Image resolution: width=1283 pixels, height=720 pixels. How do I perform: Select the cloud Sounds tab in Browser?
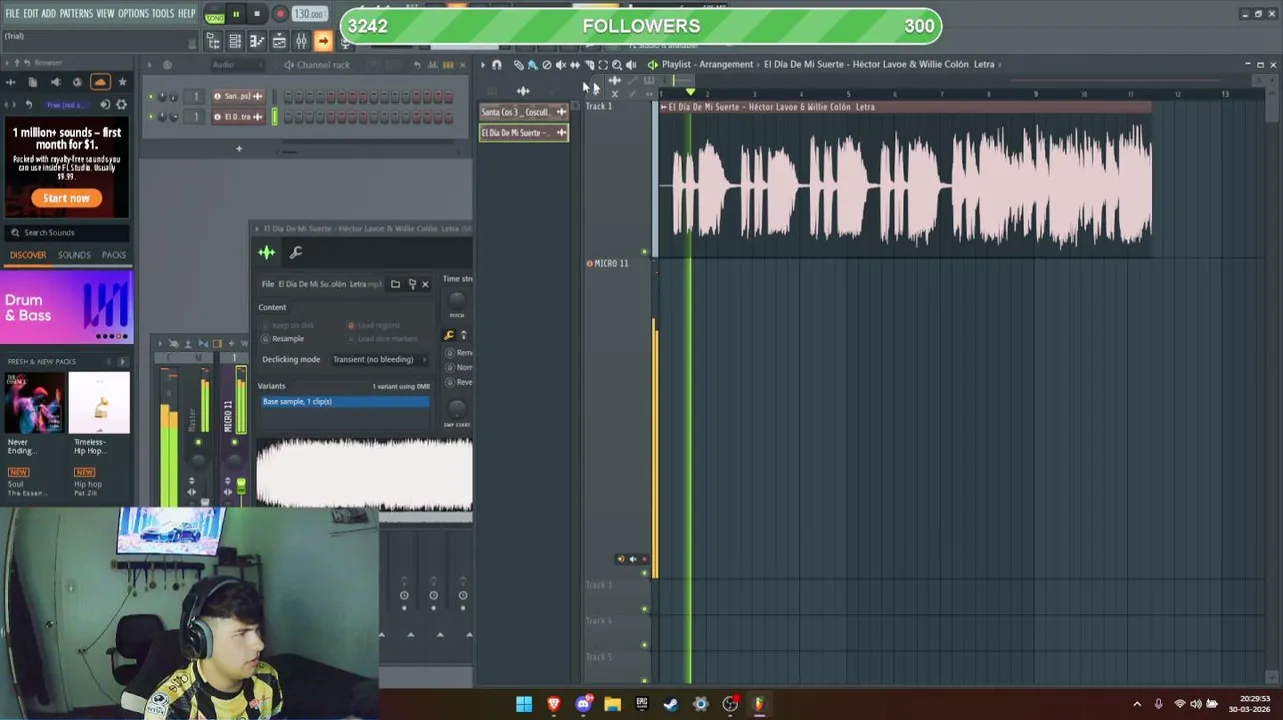100,82
